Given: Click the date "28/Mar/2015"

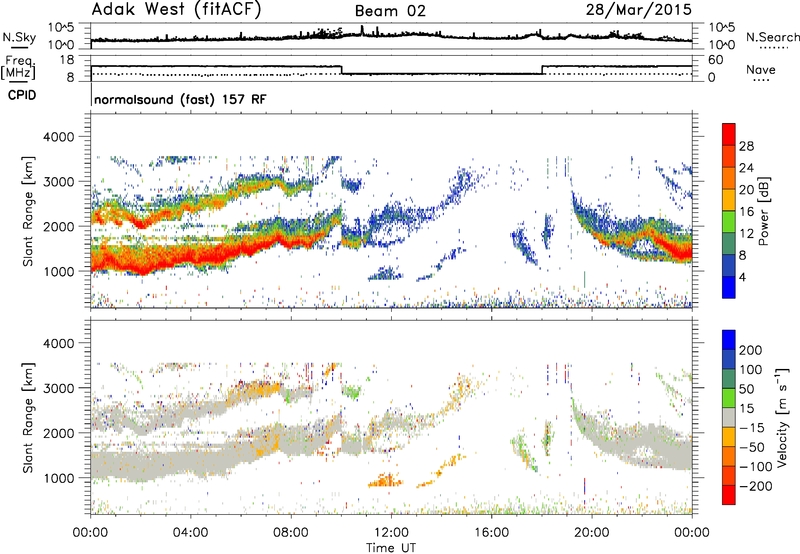Looking at the screenshot, I should [x=638, y=9].
